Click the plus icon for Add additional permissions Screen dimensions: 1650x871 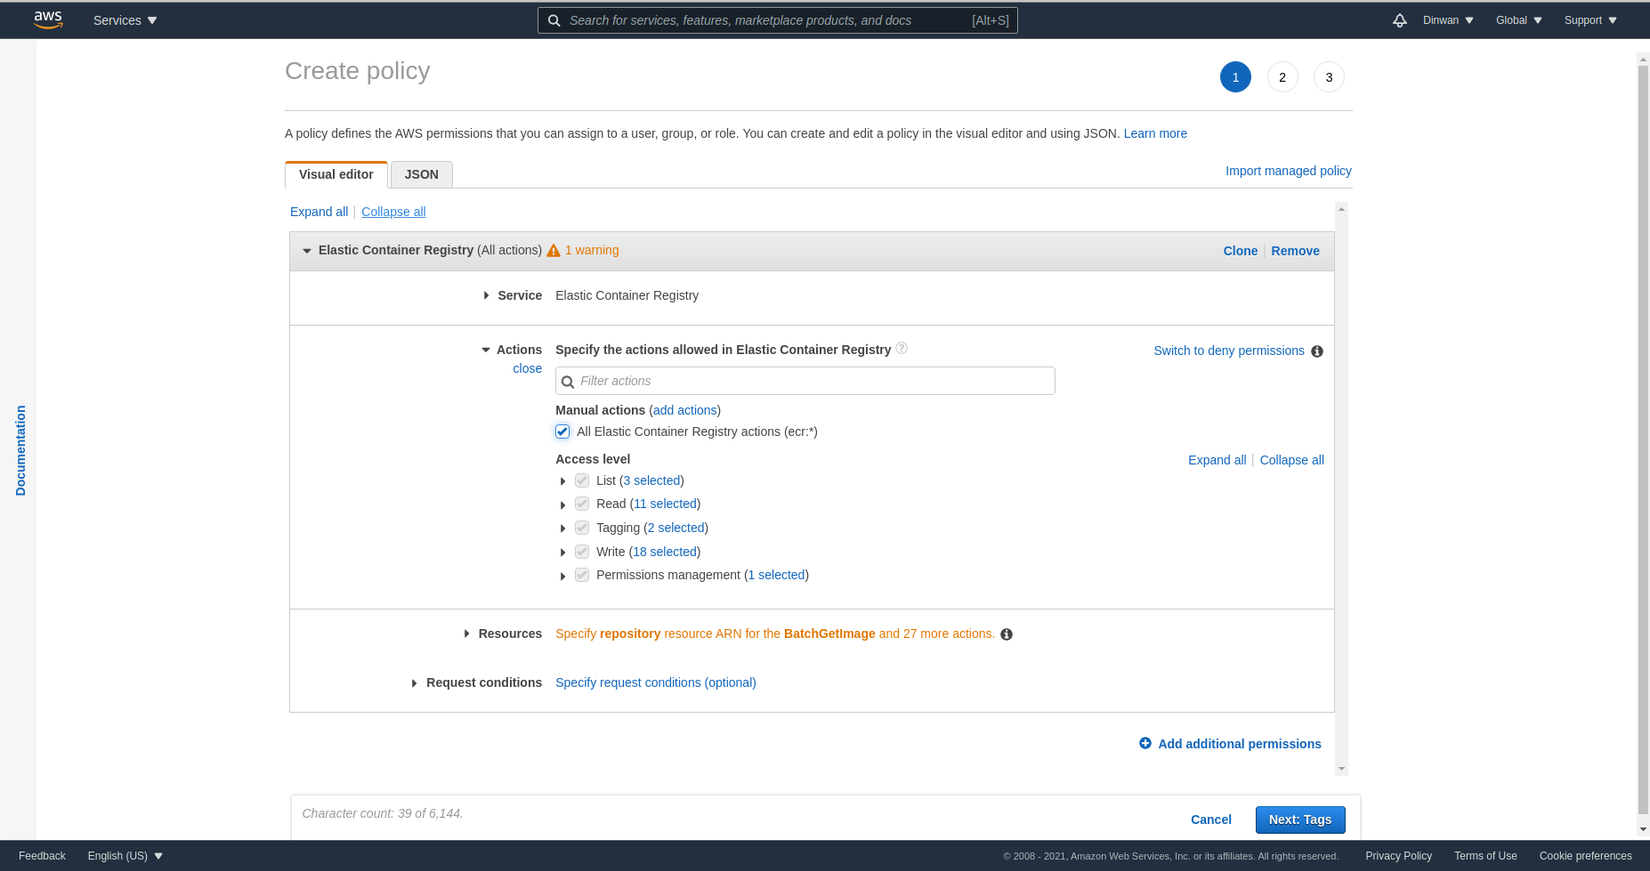click(x=1145, y=743)
